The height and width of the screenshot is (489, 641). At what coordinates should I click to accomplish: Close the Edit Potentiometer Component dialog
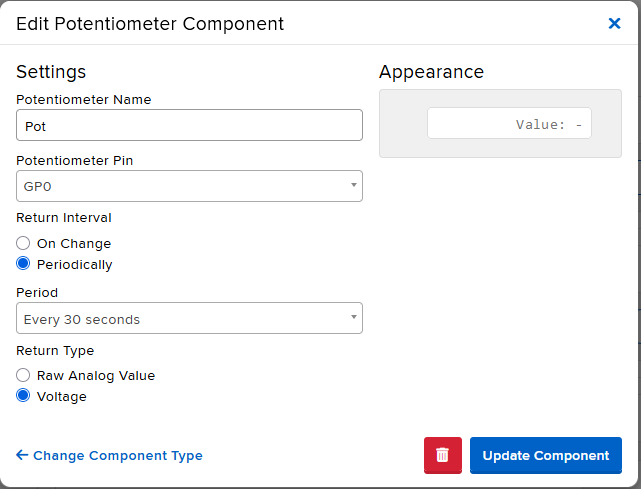coord(614,23)
